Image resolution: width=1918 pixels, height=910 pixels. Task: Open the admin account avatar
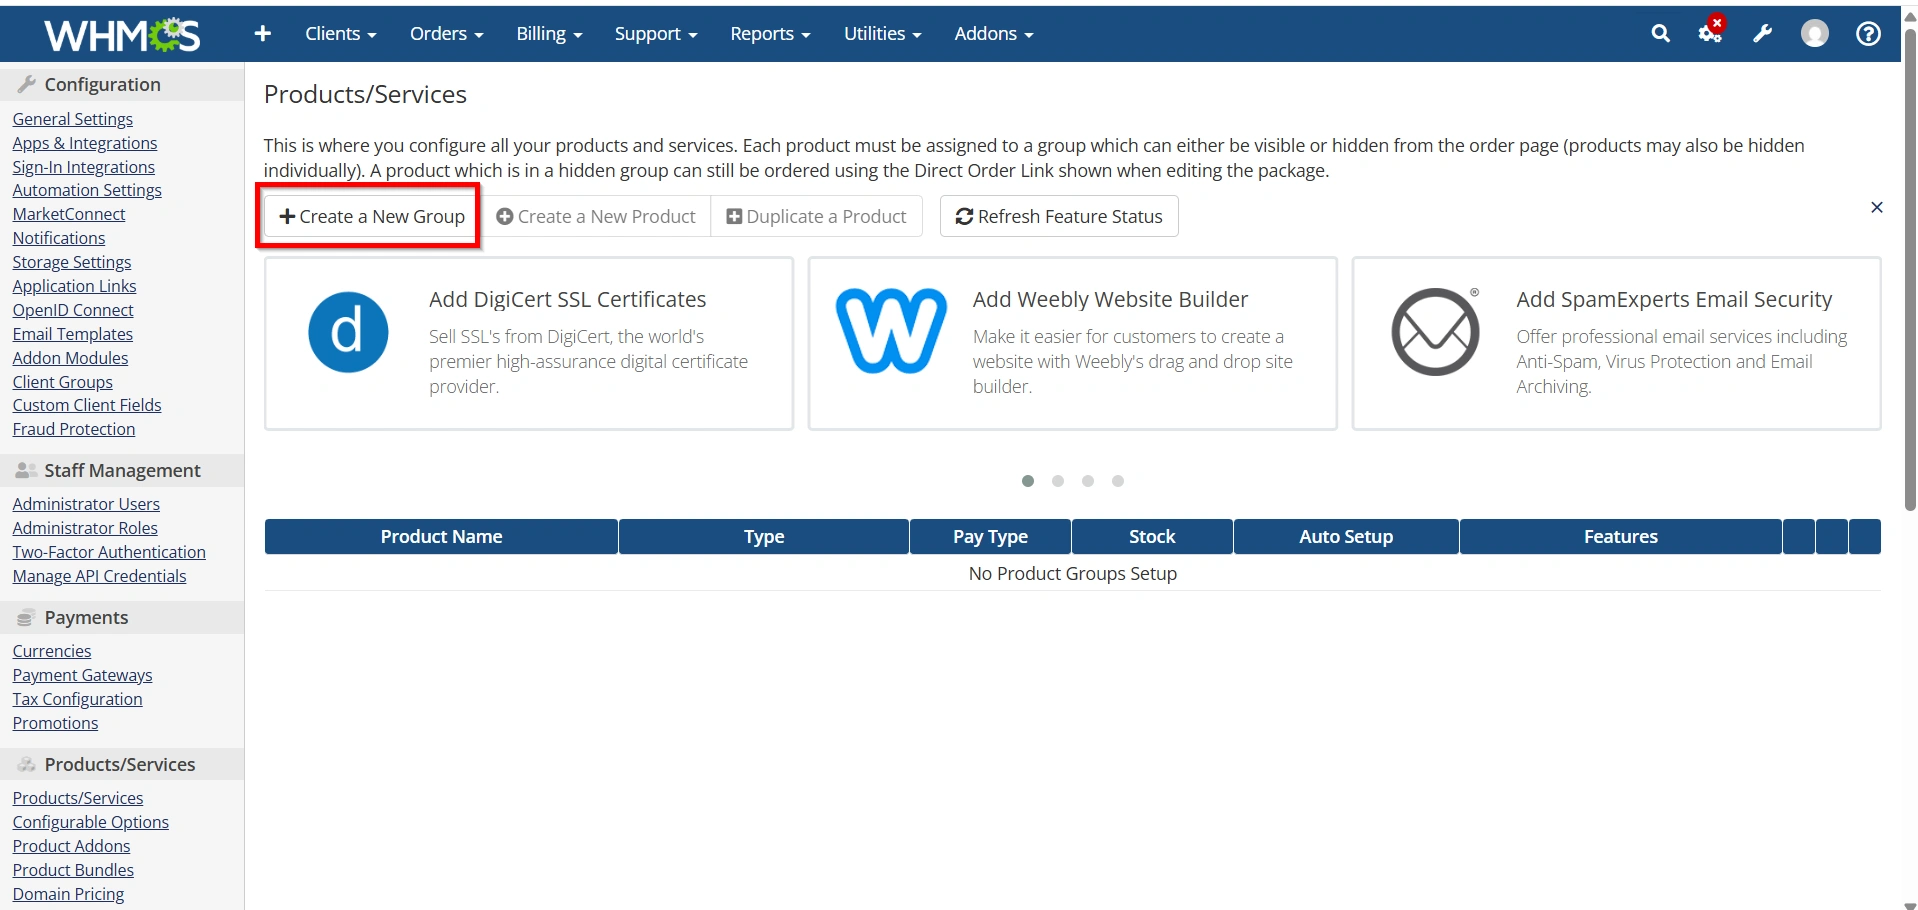1814,34
